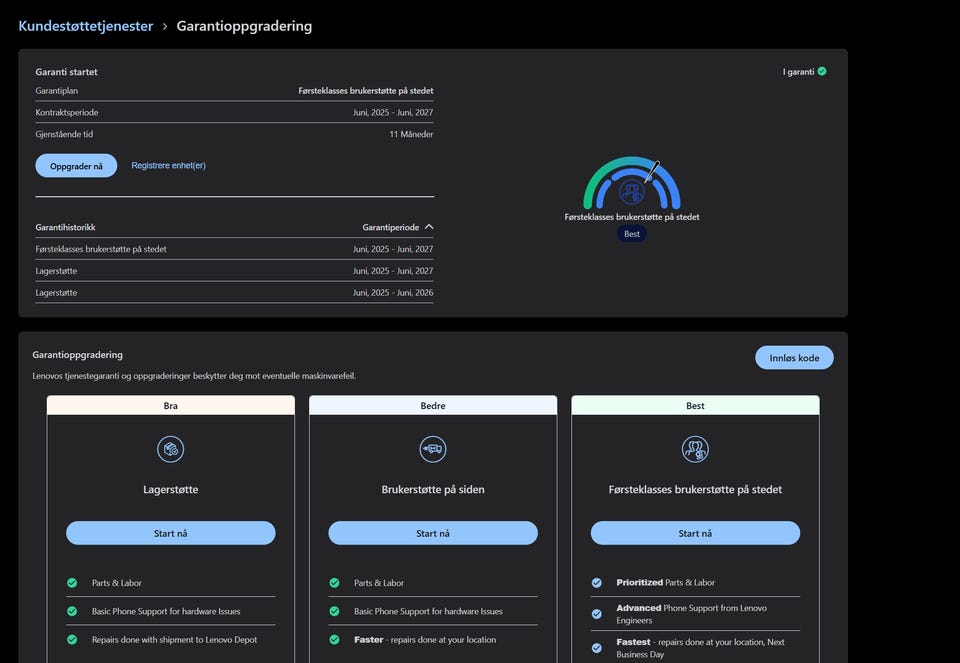Viewport: 960px width, 663px height.
Task: Collapse the Garantiperiode chevron
Action: tap(429, 227)
